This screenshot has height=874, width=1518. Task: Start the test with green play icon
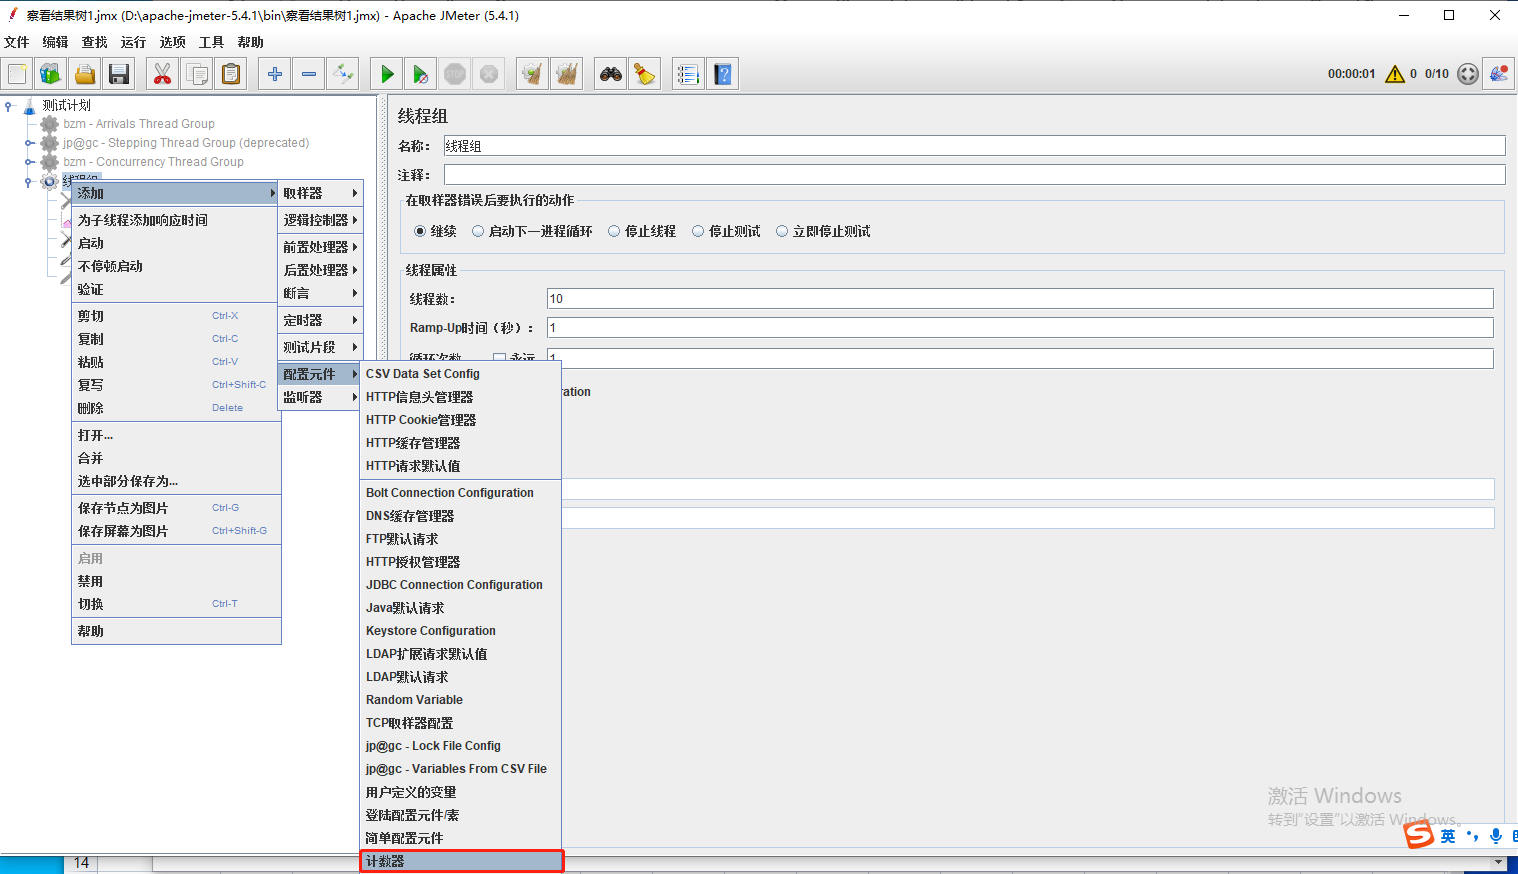click(x=387, y=74)
